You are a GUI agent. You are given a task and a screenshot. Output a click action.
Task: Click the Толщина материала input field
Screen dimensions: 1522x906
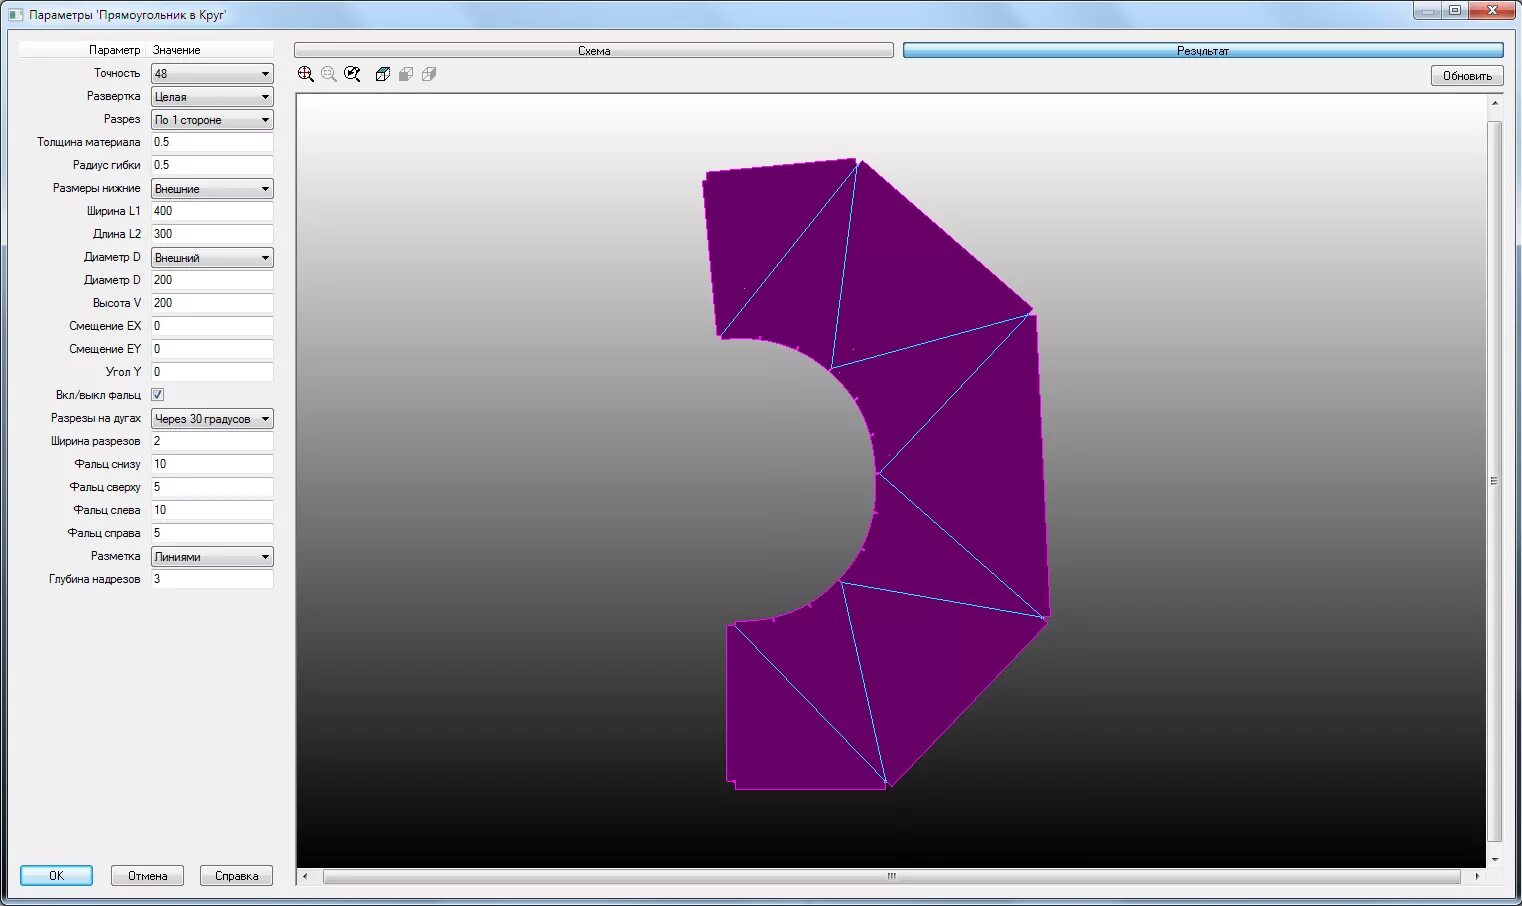click(212, 142)
